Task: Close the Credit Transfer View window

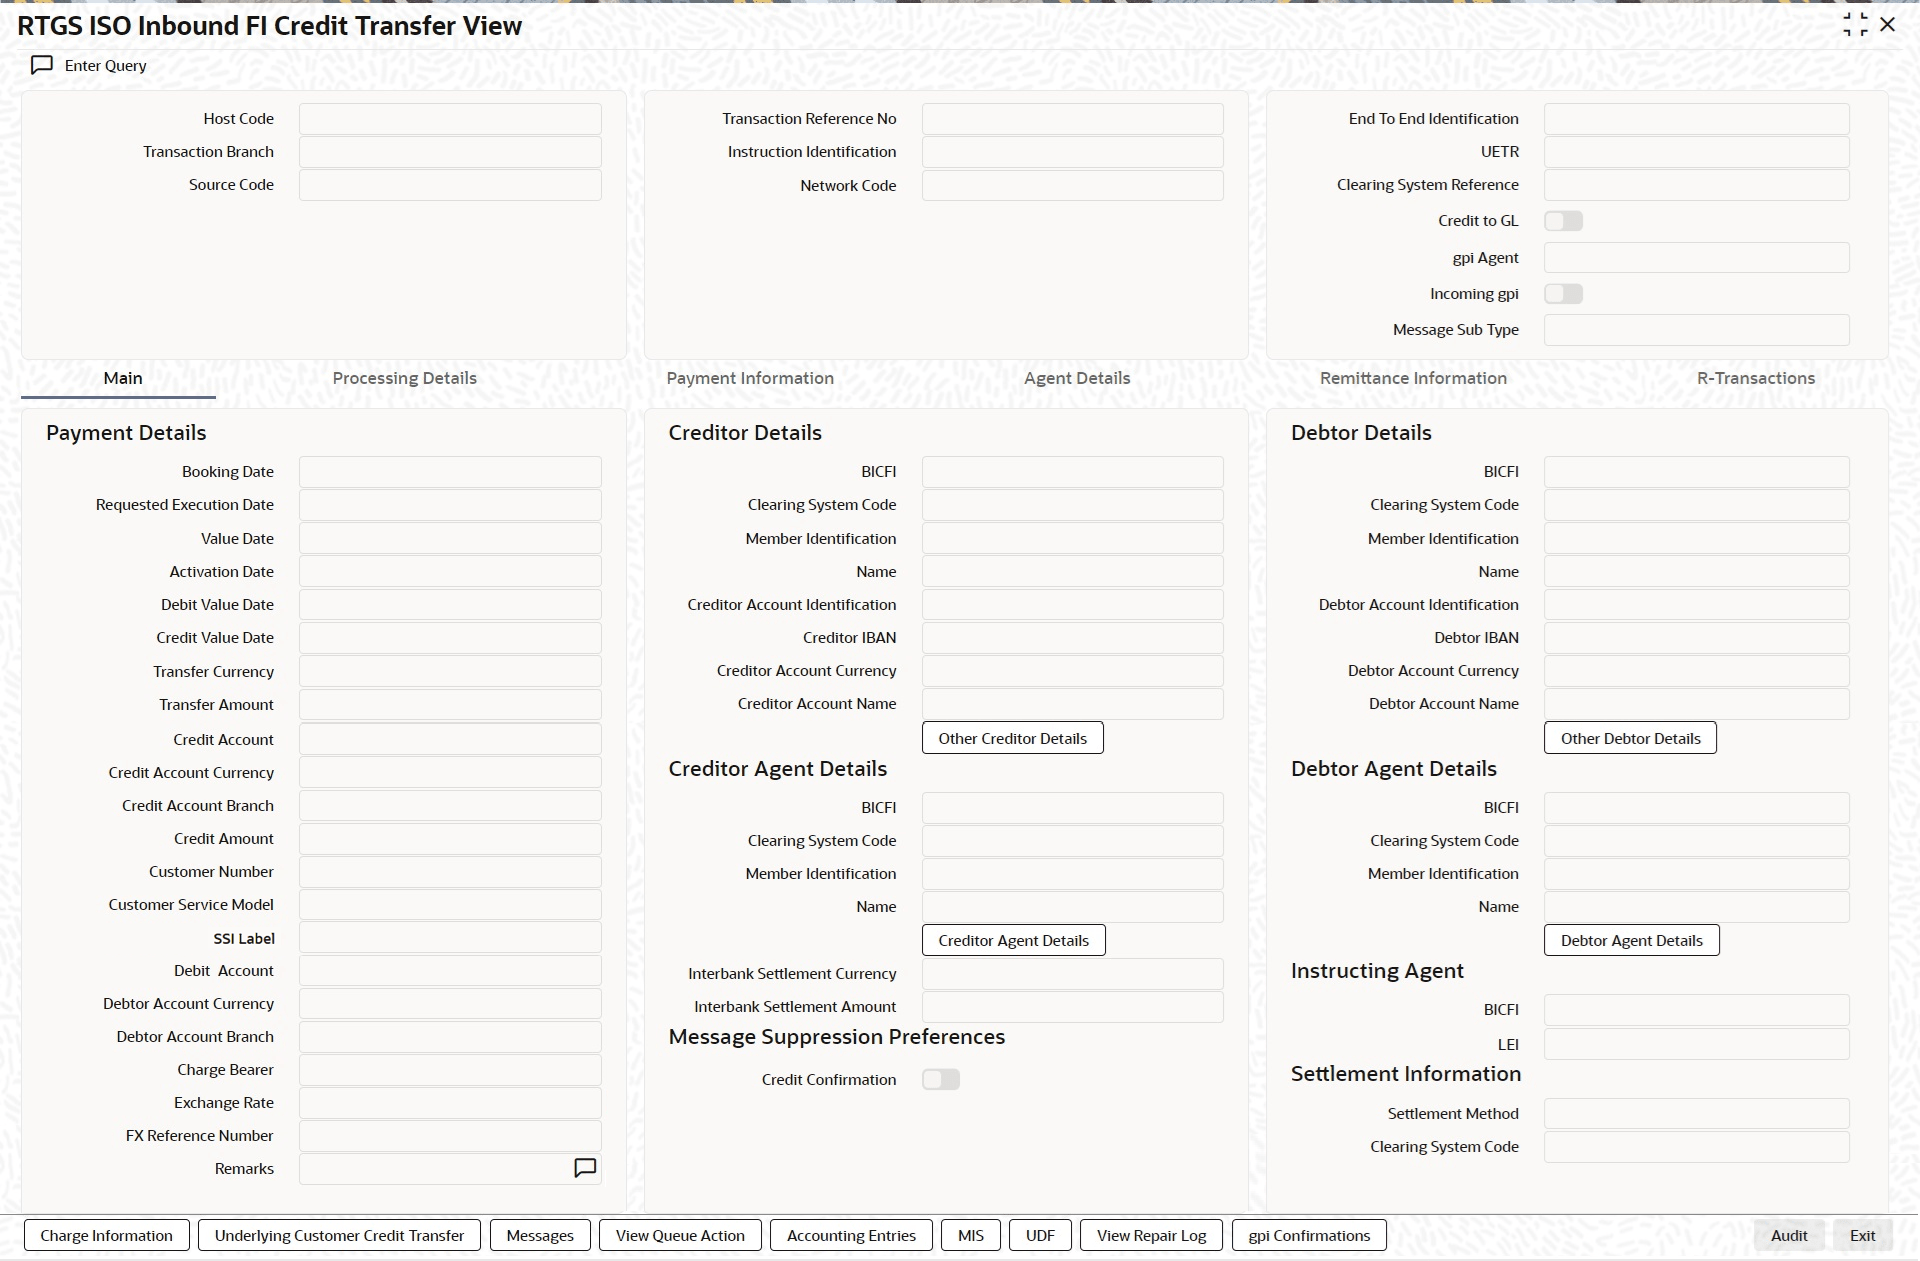Action: click(x=1888, y=25)
